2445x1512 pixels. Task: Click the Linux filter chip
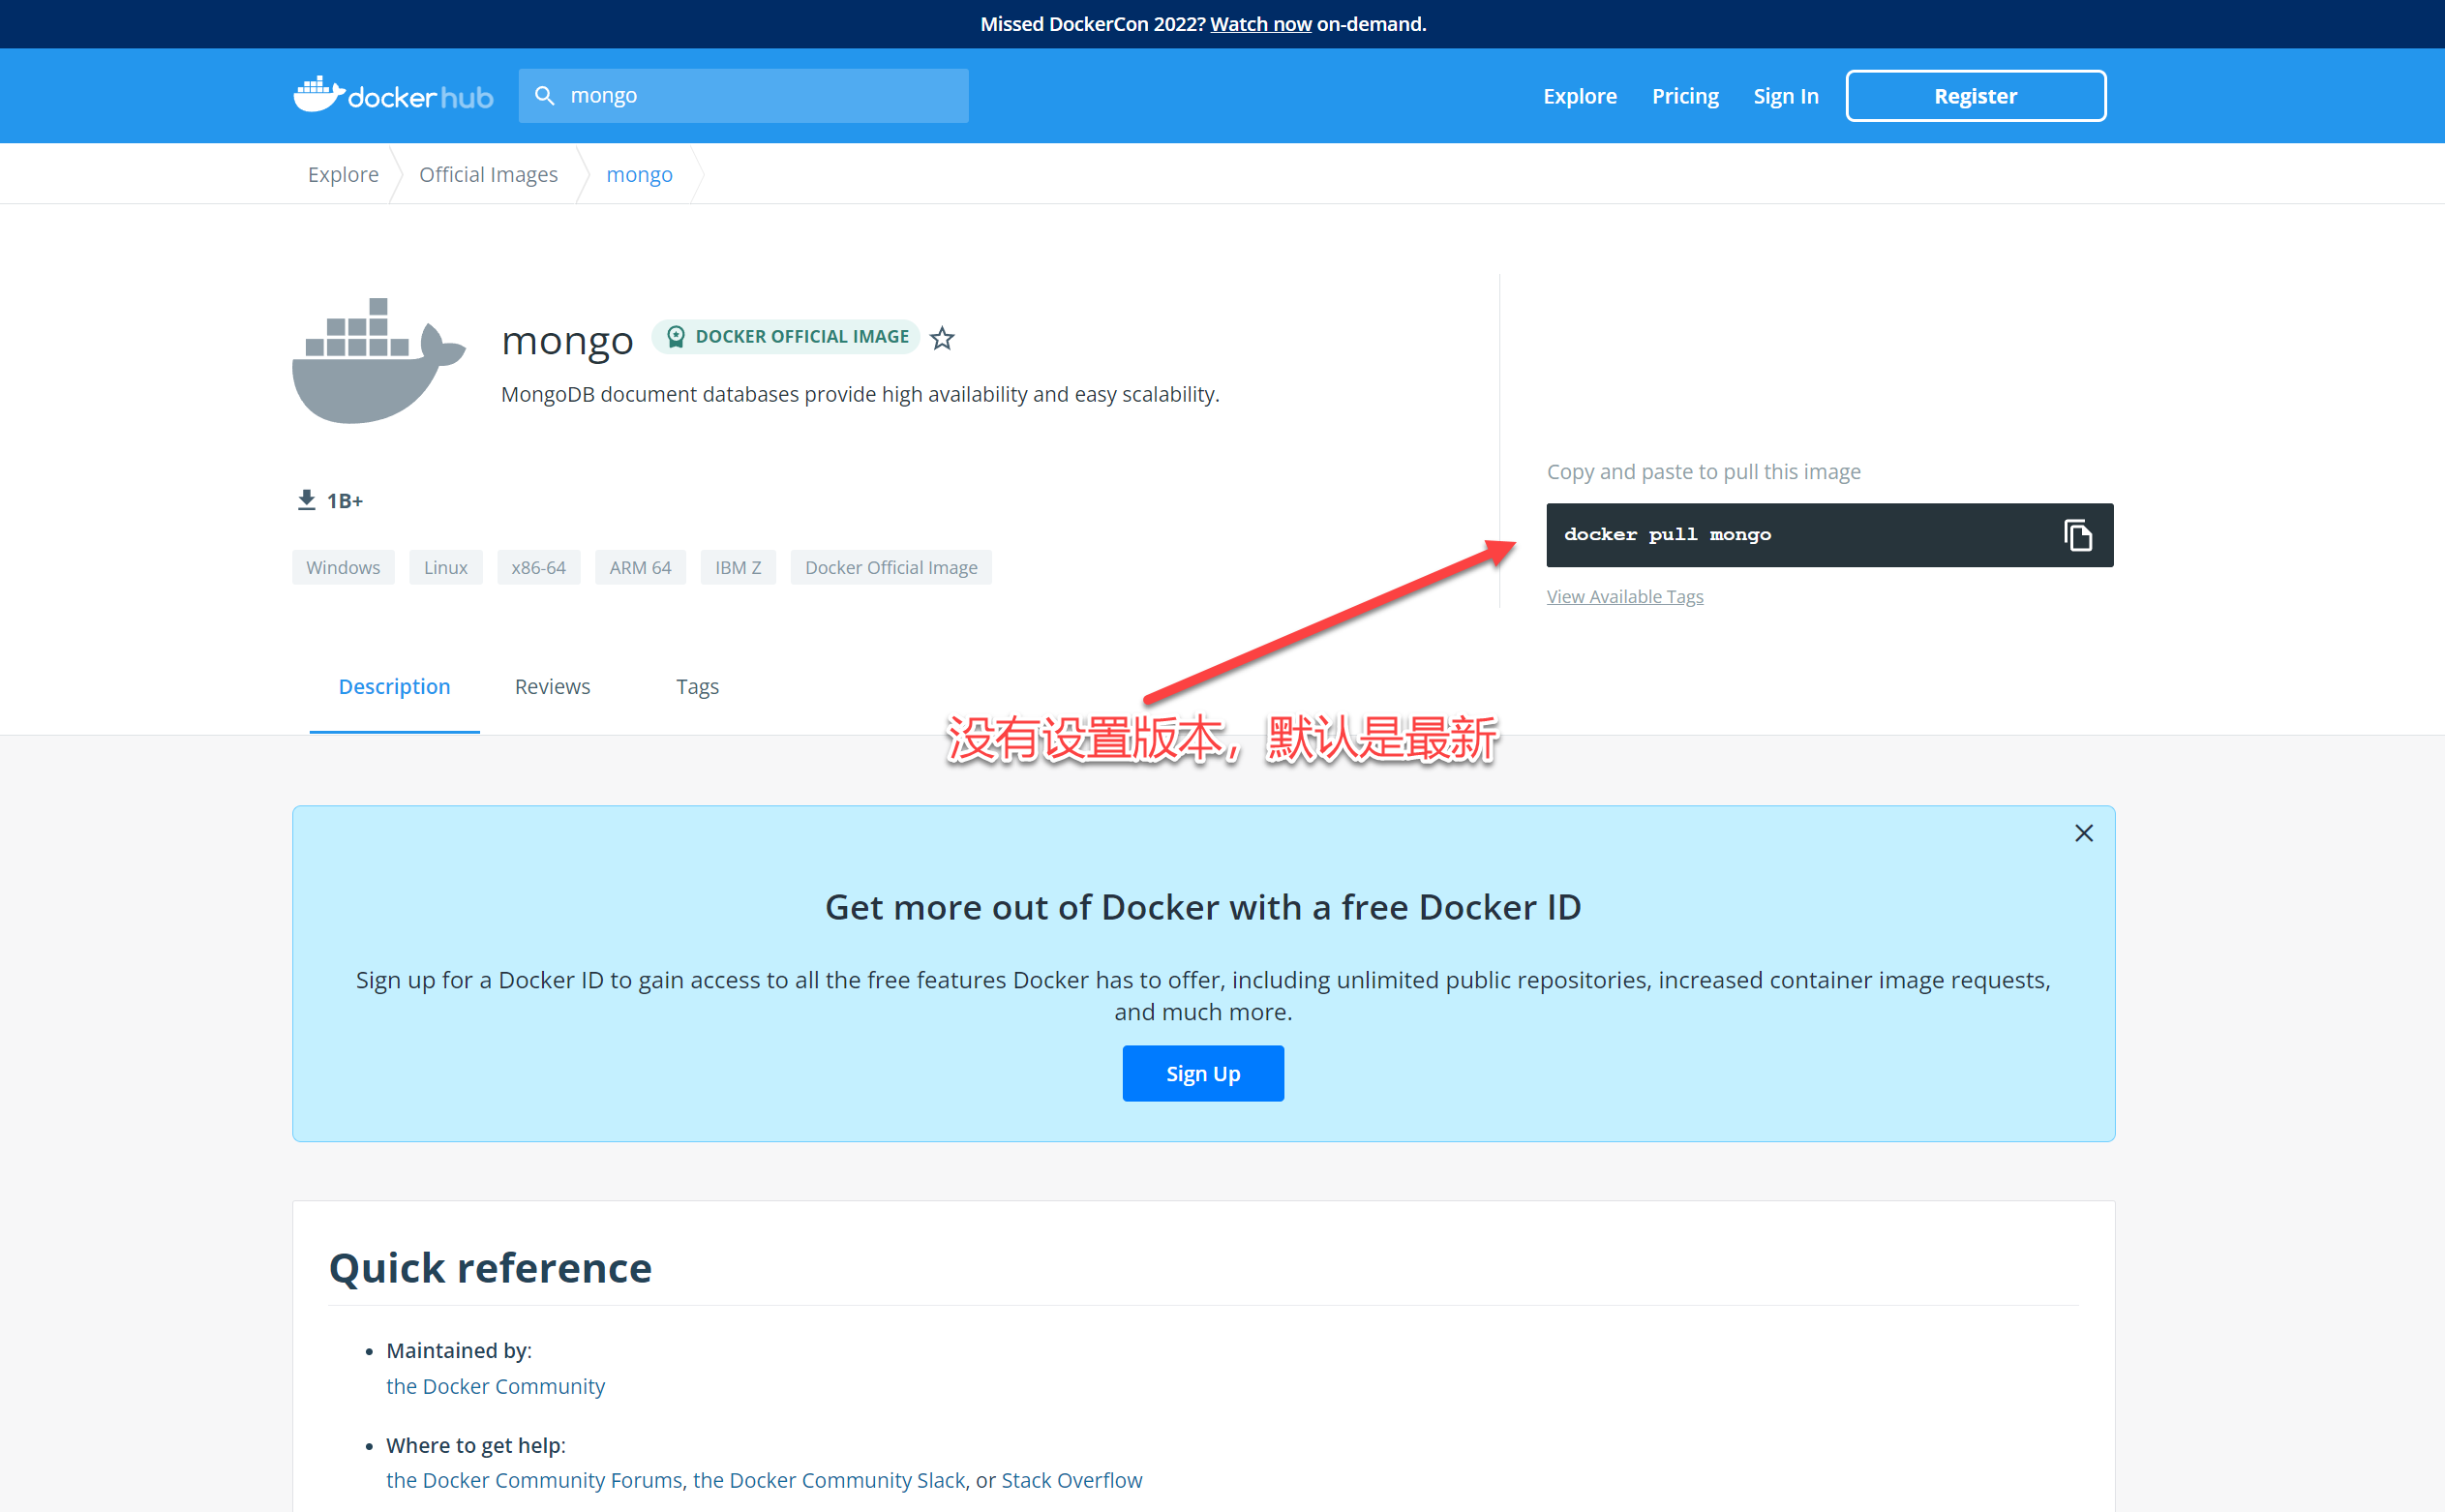[x=445, y=568]
